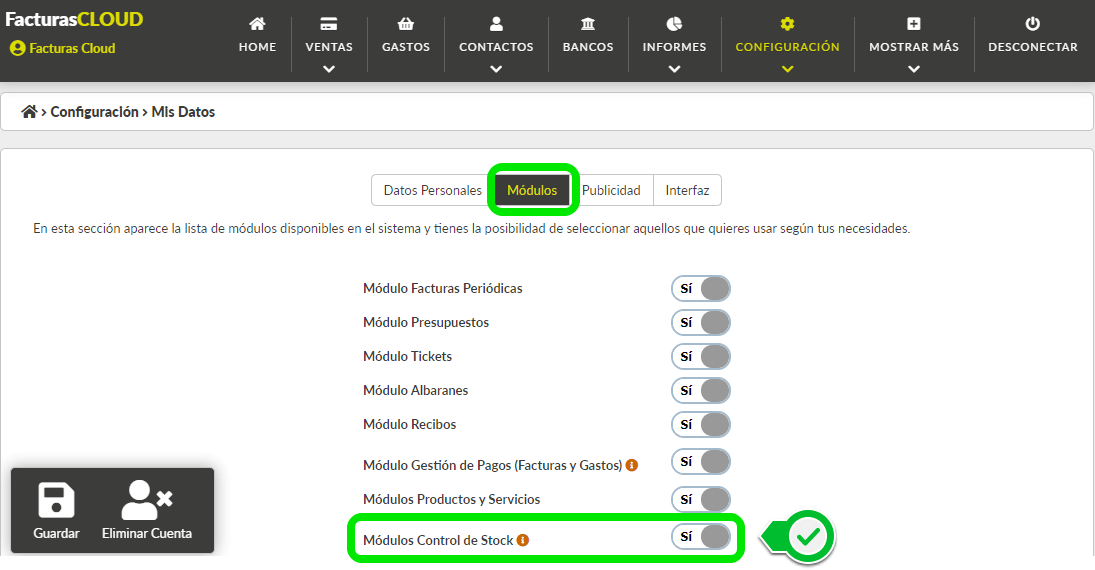Click the Contactos person icon

[496, 24]
